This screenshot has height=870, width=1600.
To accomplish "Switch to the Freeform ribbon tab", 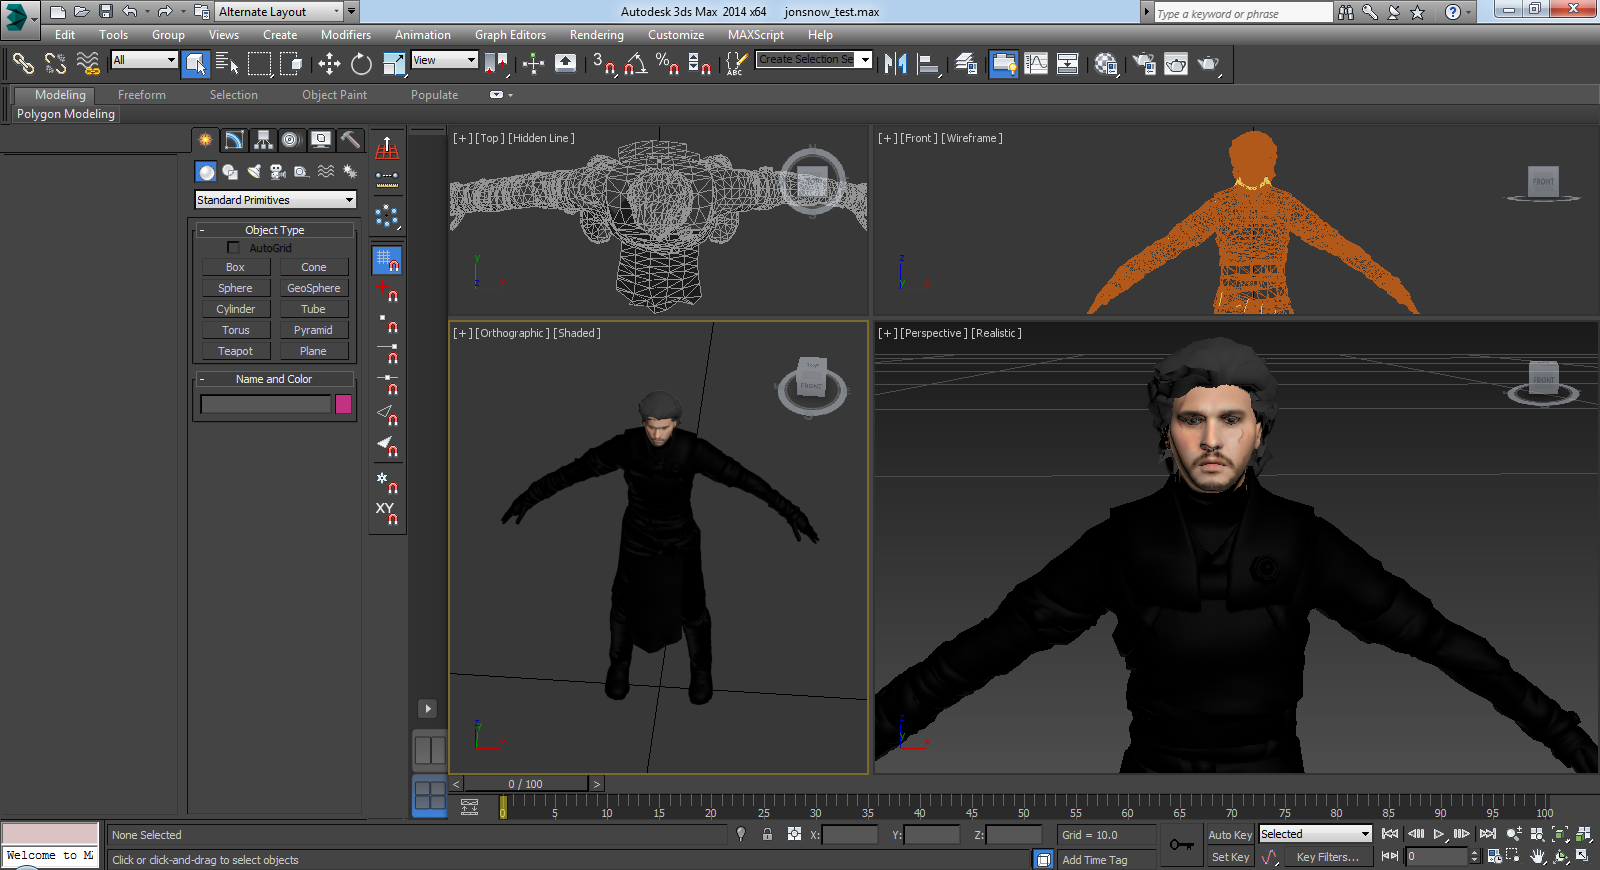I will (142, 95).
